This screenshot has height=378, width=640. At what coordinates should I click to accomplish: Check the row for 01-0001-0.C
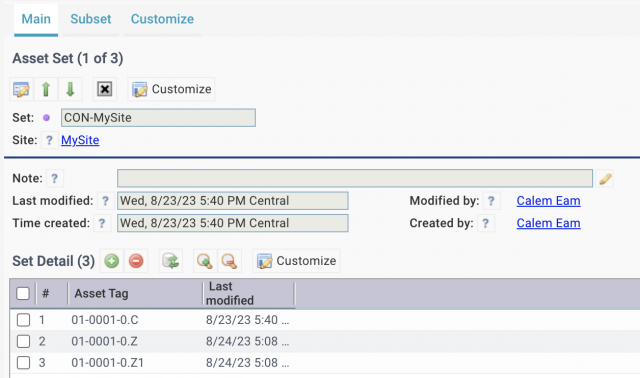tap(23, 320)
